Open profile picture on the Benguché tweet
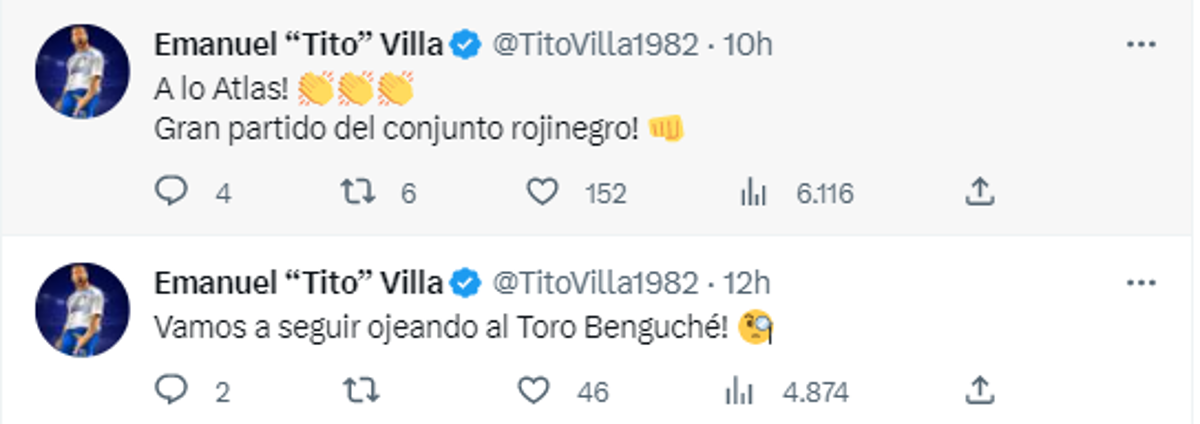 82,310
